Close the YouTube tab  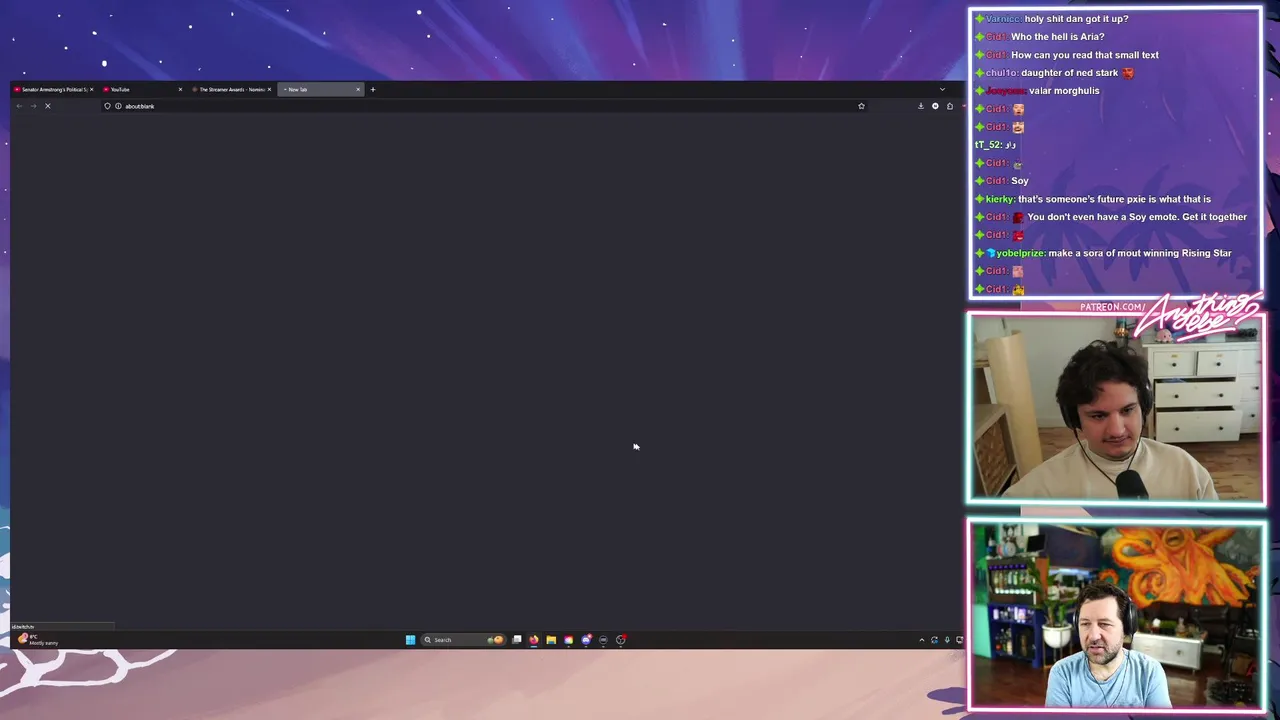pos(180,89)
